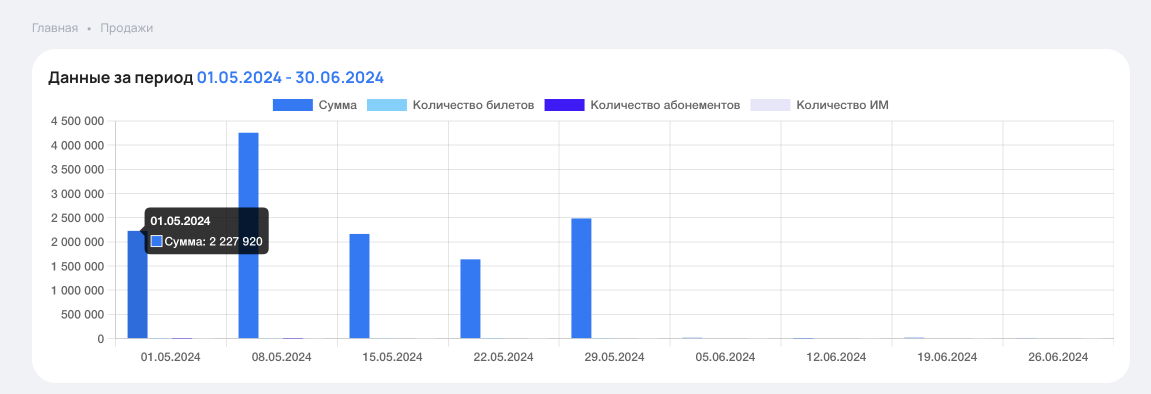Click the Сумма bar for 01.05.2024
Image resolution: width=1151 pixels, height=394 pixels.
pyautogui.click(x=137, y=285)
